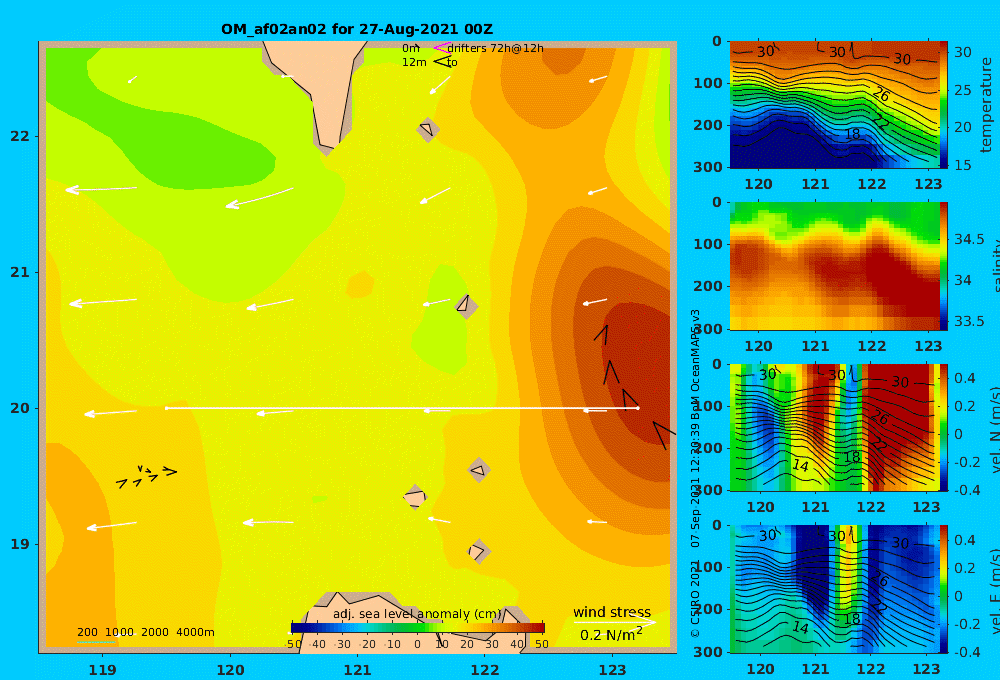Click the vel. E section colorbar

(944, 589)
